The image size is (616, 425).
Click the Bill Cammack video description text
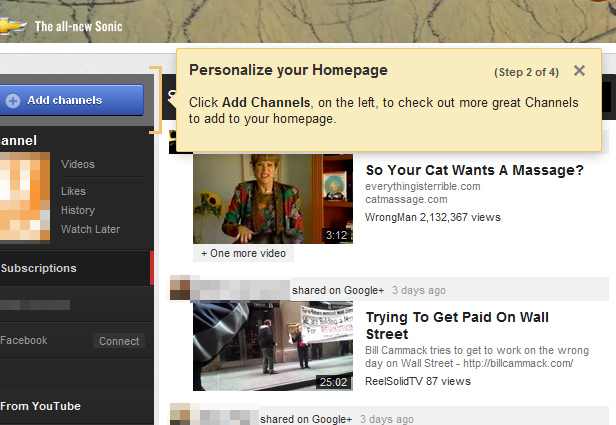click(477, 357)
